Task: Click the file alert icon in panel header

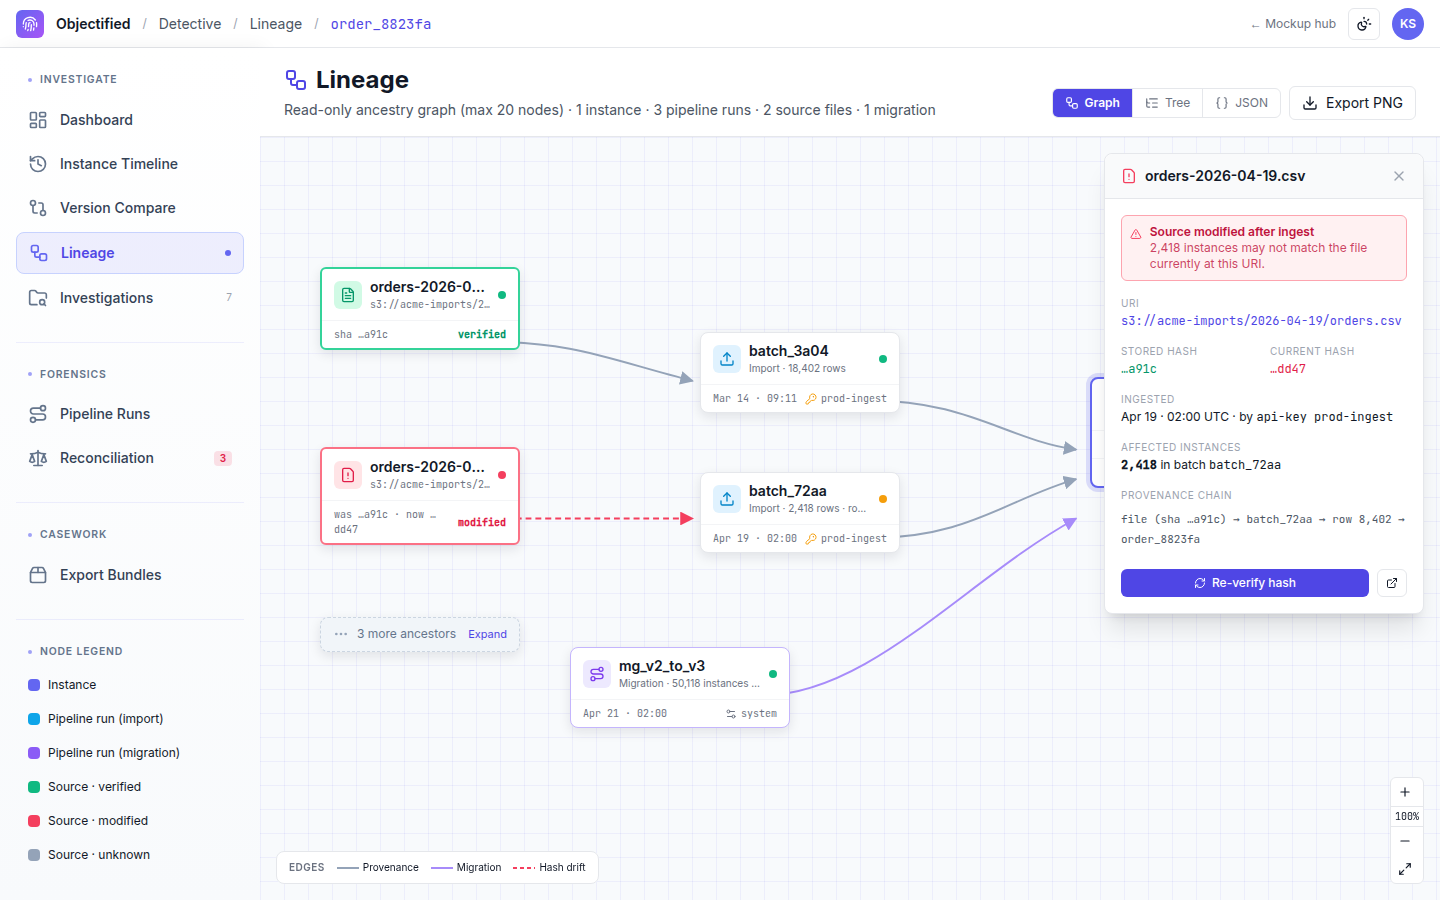Action: [1129, 176]
